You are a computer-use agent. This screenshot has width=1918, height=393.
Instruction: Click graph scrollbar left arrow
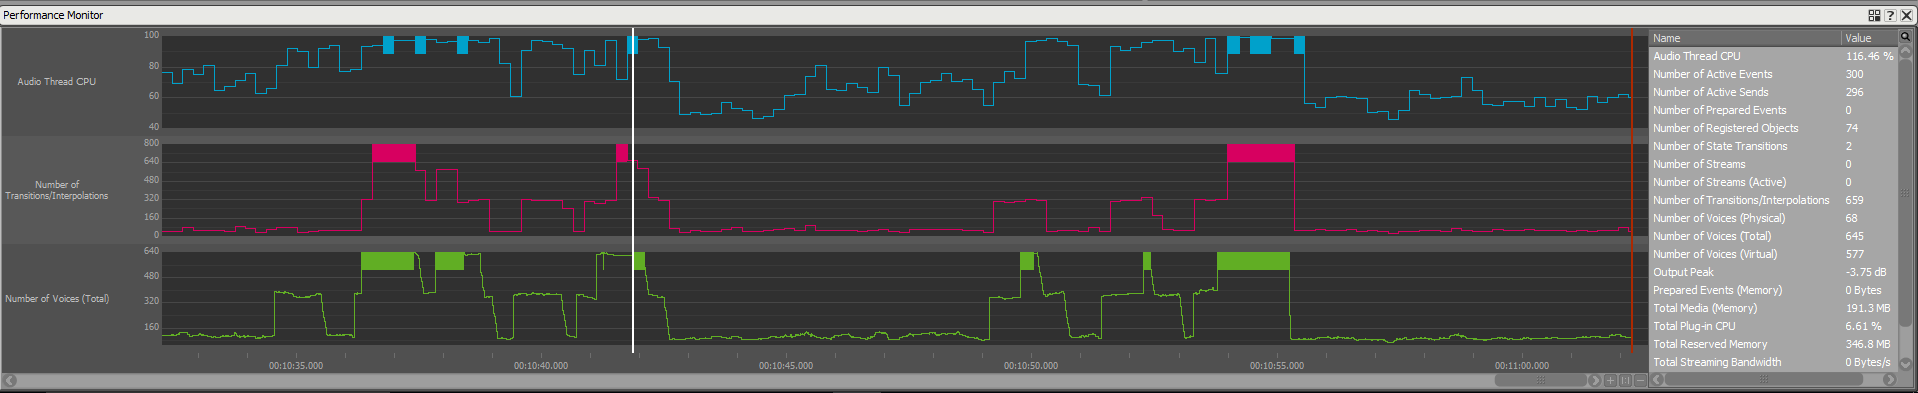click(x=10, y=380)
